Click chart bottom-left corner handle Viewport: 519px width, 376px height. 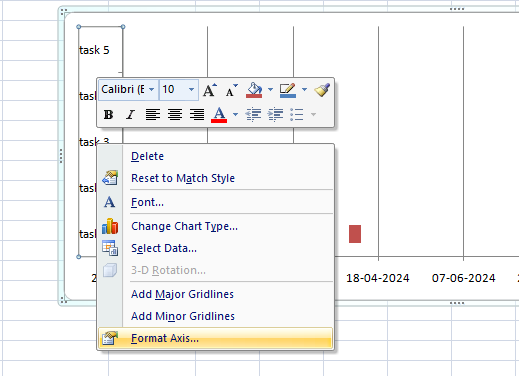pyautogui.click(x=64, y=301)
